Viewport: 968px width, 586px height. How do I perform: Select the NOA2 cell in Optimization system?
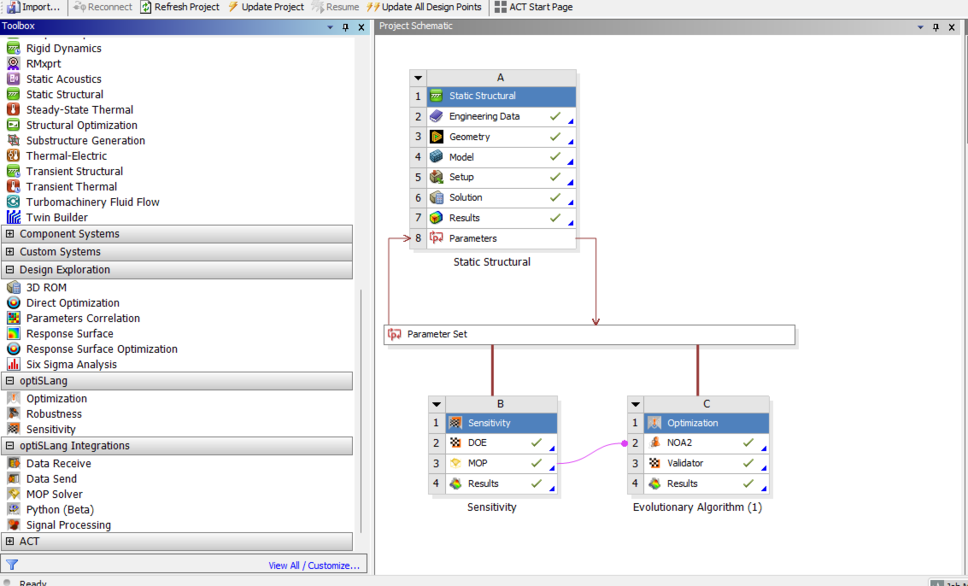click(707, 443)
